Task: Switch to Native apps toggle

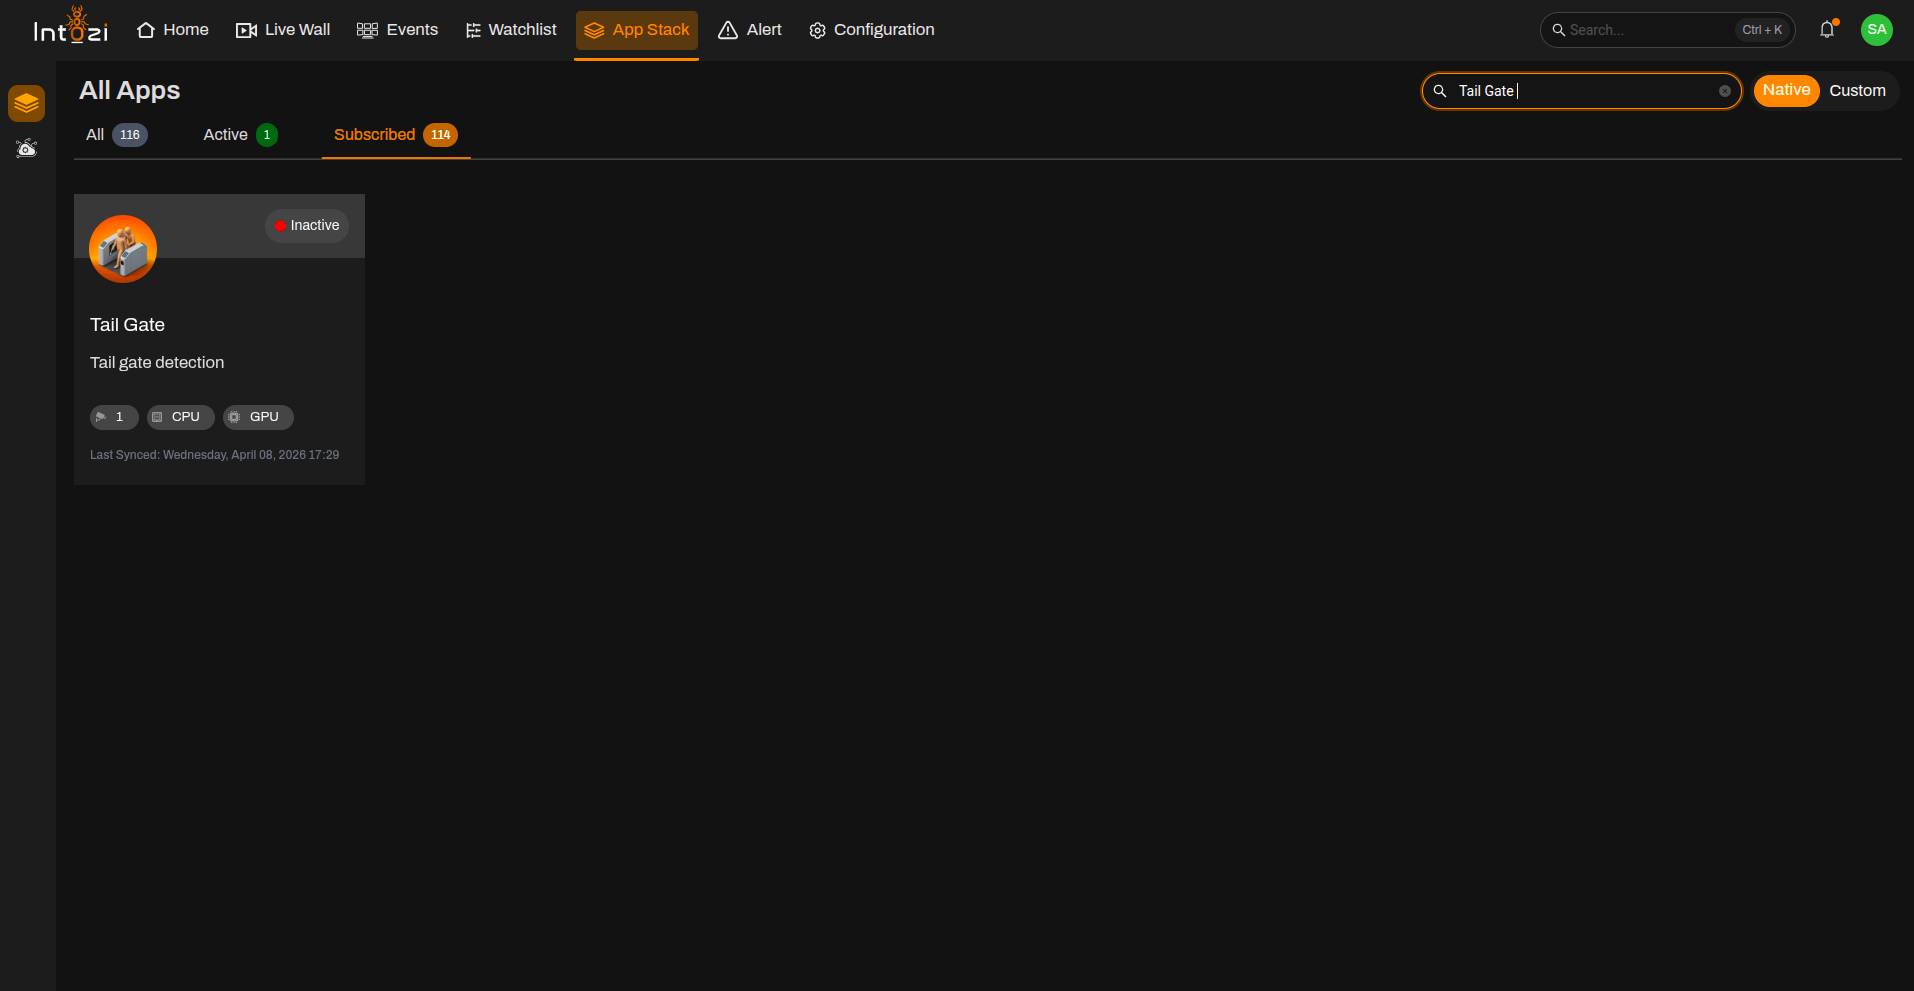Action: click(1786, 90)
